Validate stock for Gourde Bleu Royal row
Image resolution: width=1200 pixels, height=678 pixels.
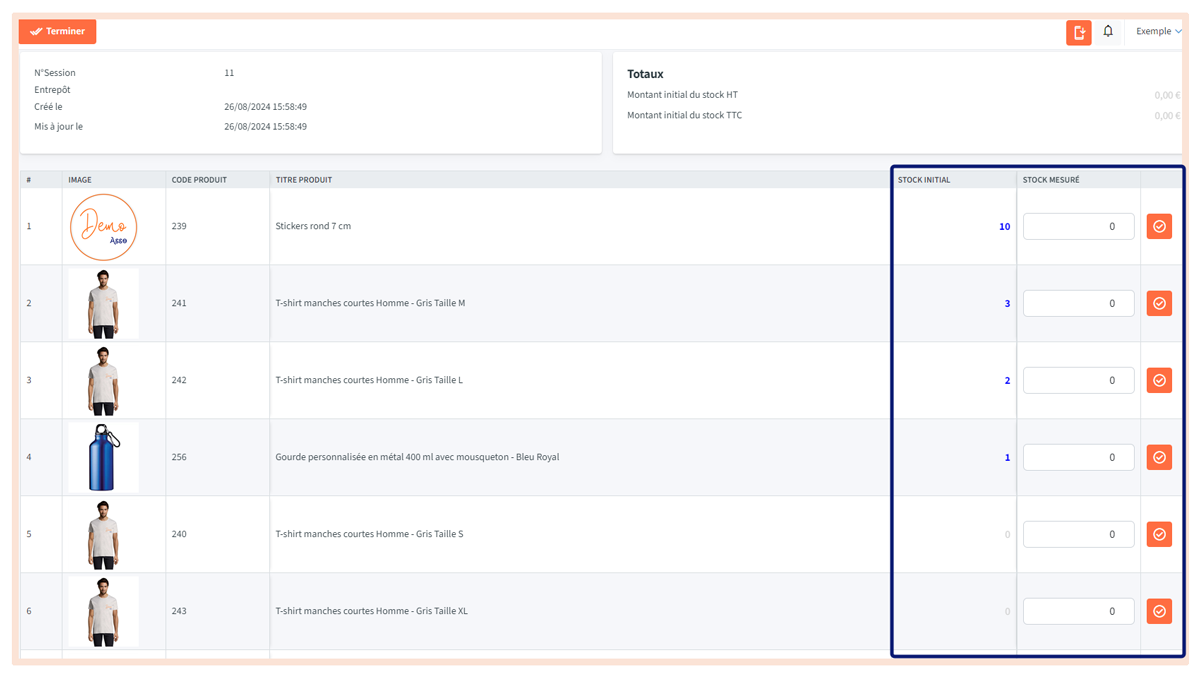coord(1159,458)
